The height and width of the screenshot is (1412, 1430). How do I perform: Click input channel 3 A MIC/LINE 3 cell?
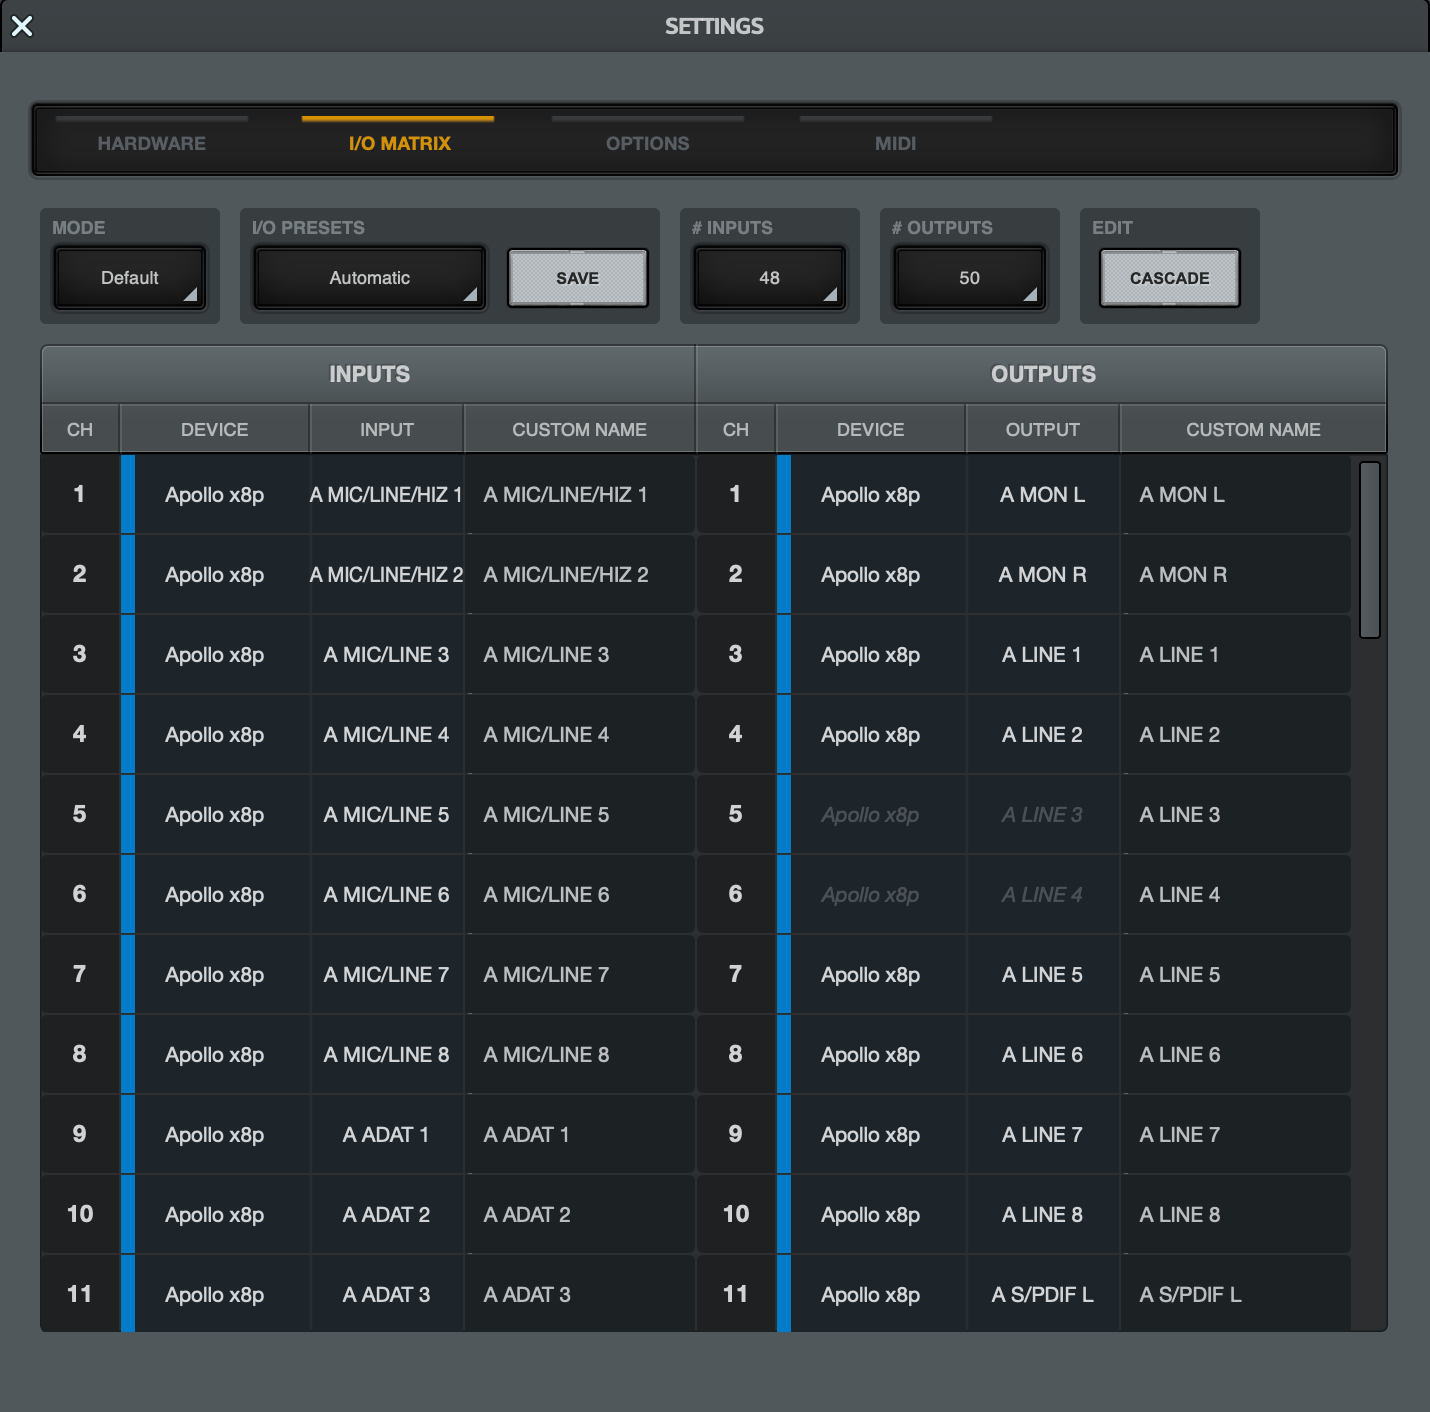[x=386, y=655]
